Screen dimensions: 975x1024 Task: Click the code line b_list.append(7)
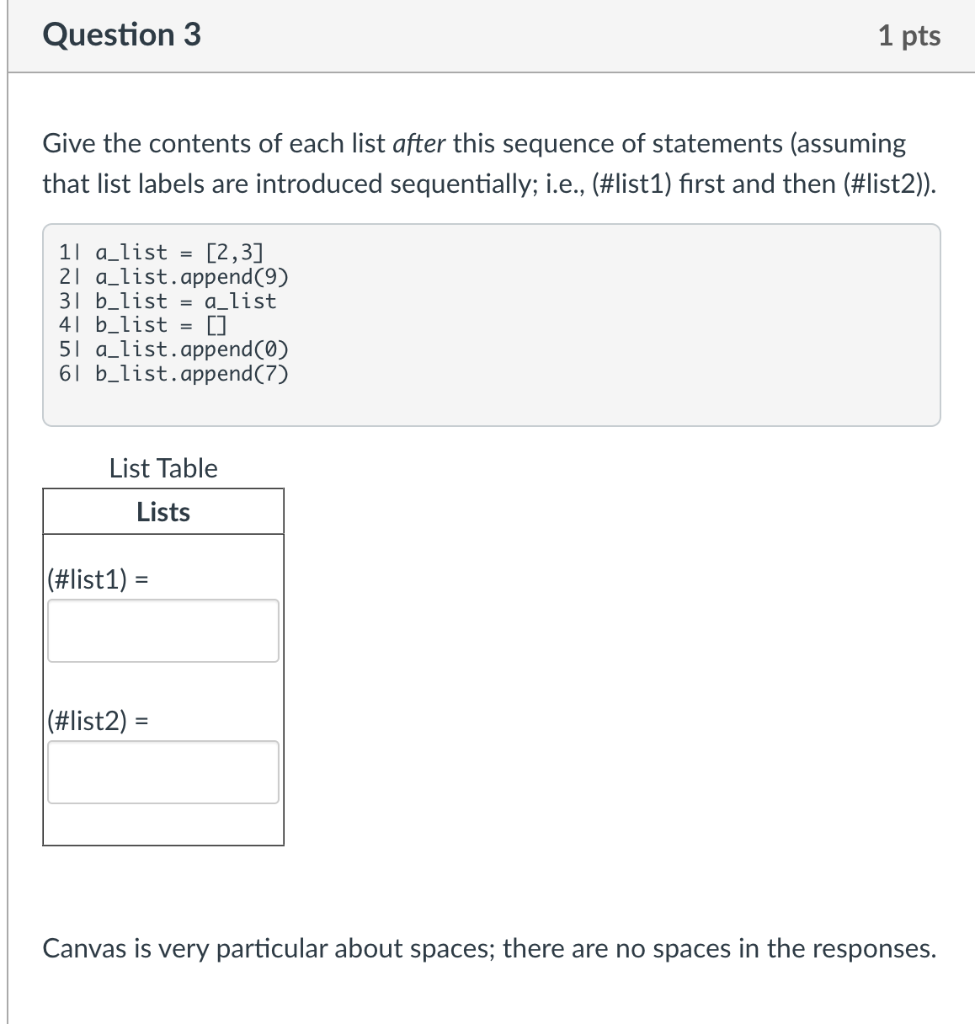(177, 373)
